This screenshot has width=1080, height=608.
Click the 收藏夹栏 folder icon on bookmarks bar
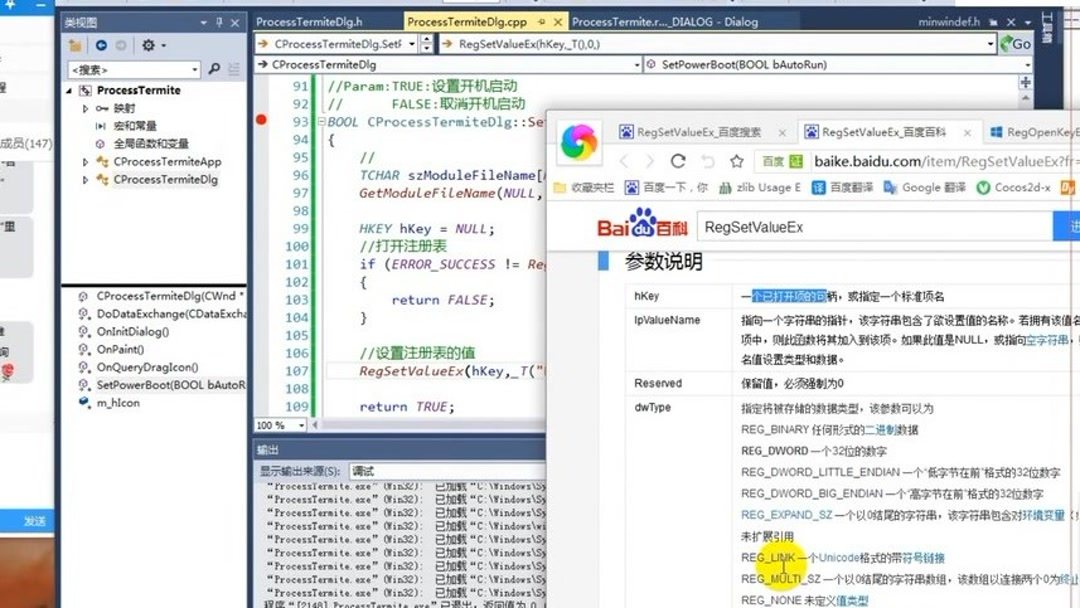558,186
